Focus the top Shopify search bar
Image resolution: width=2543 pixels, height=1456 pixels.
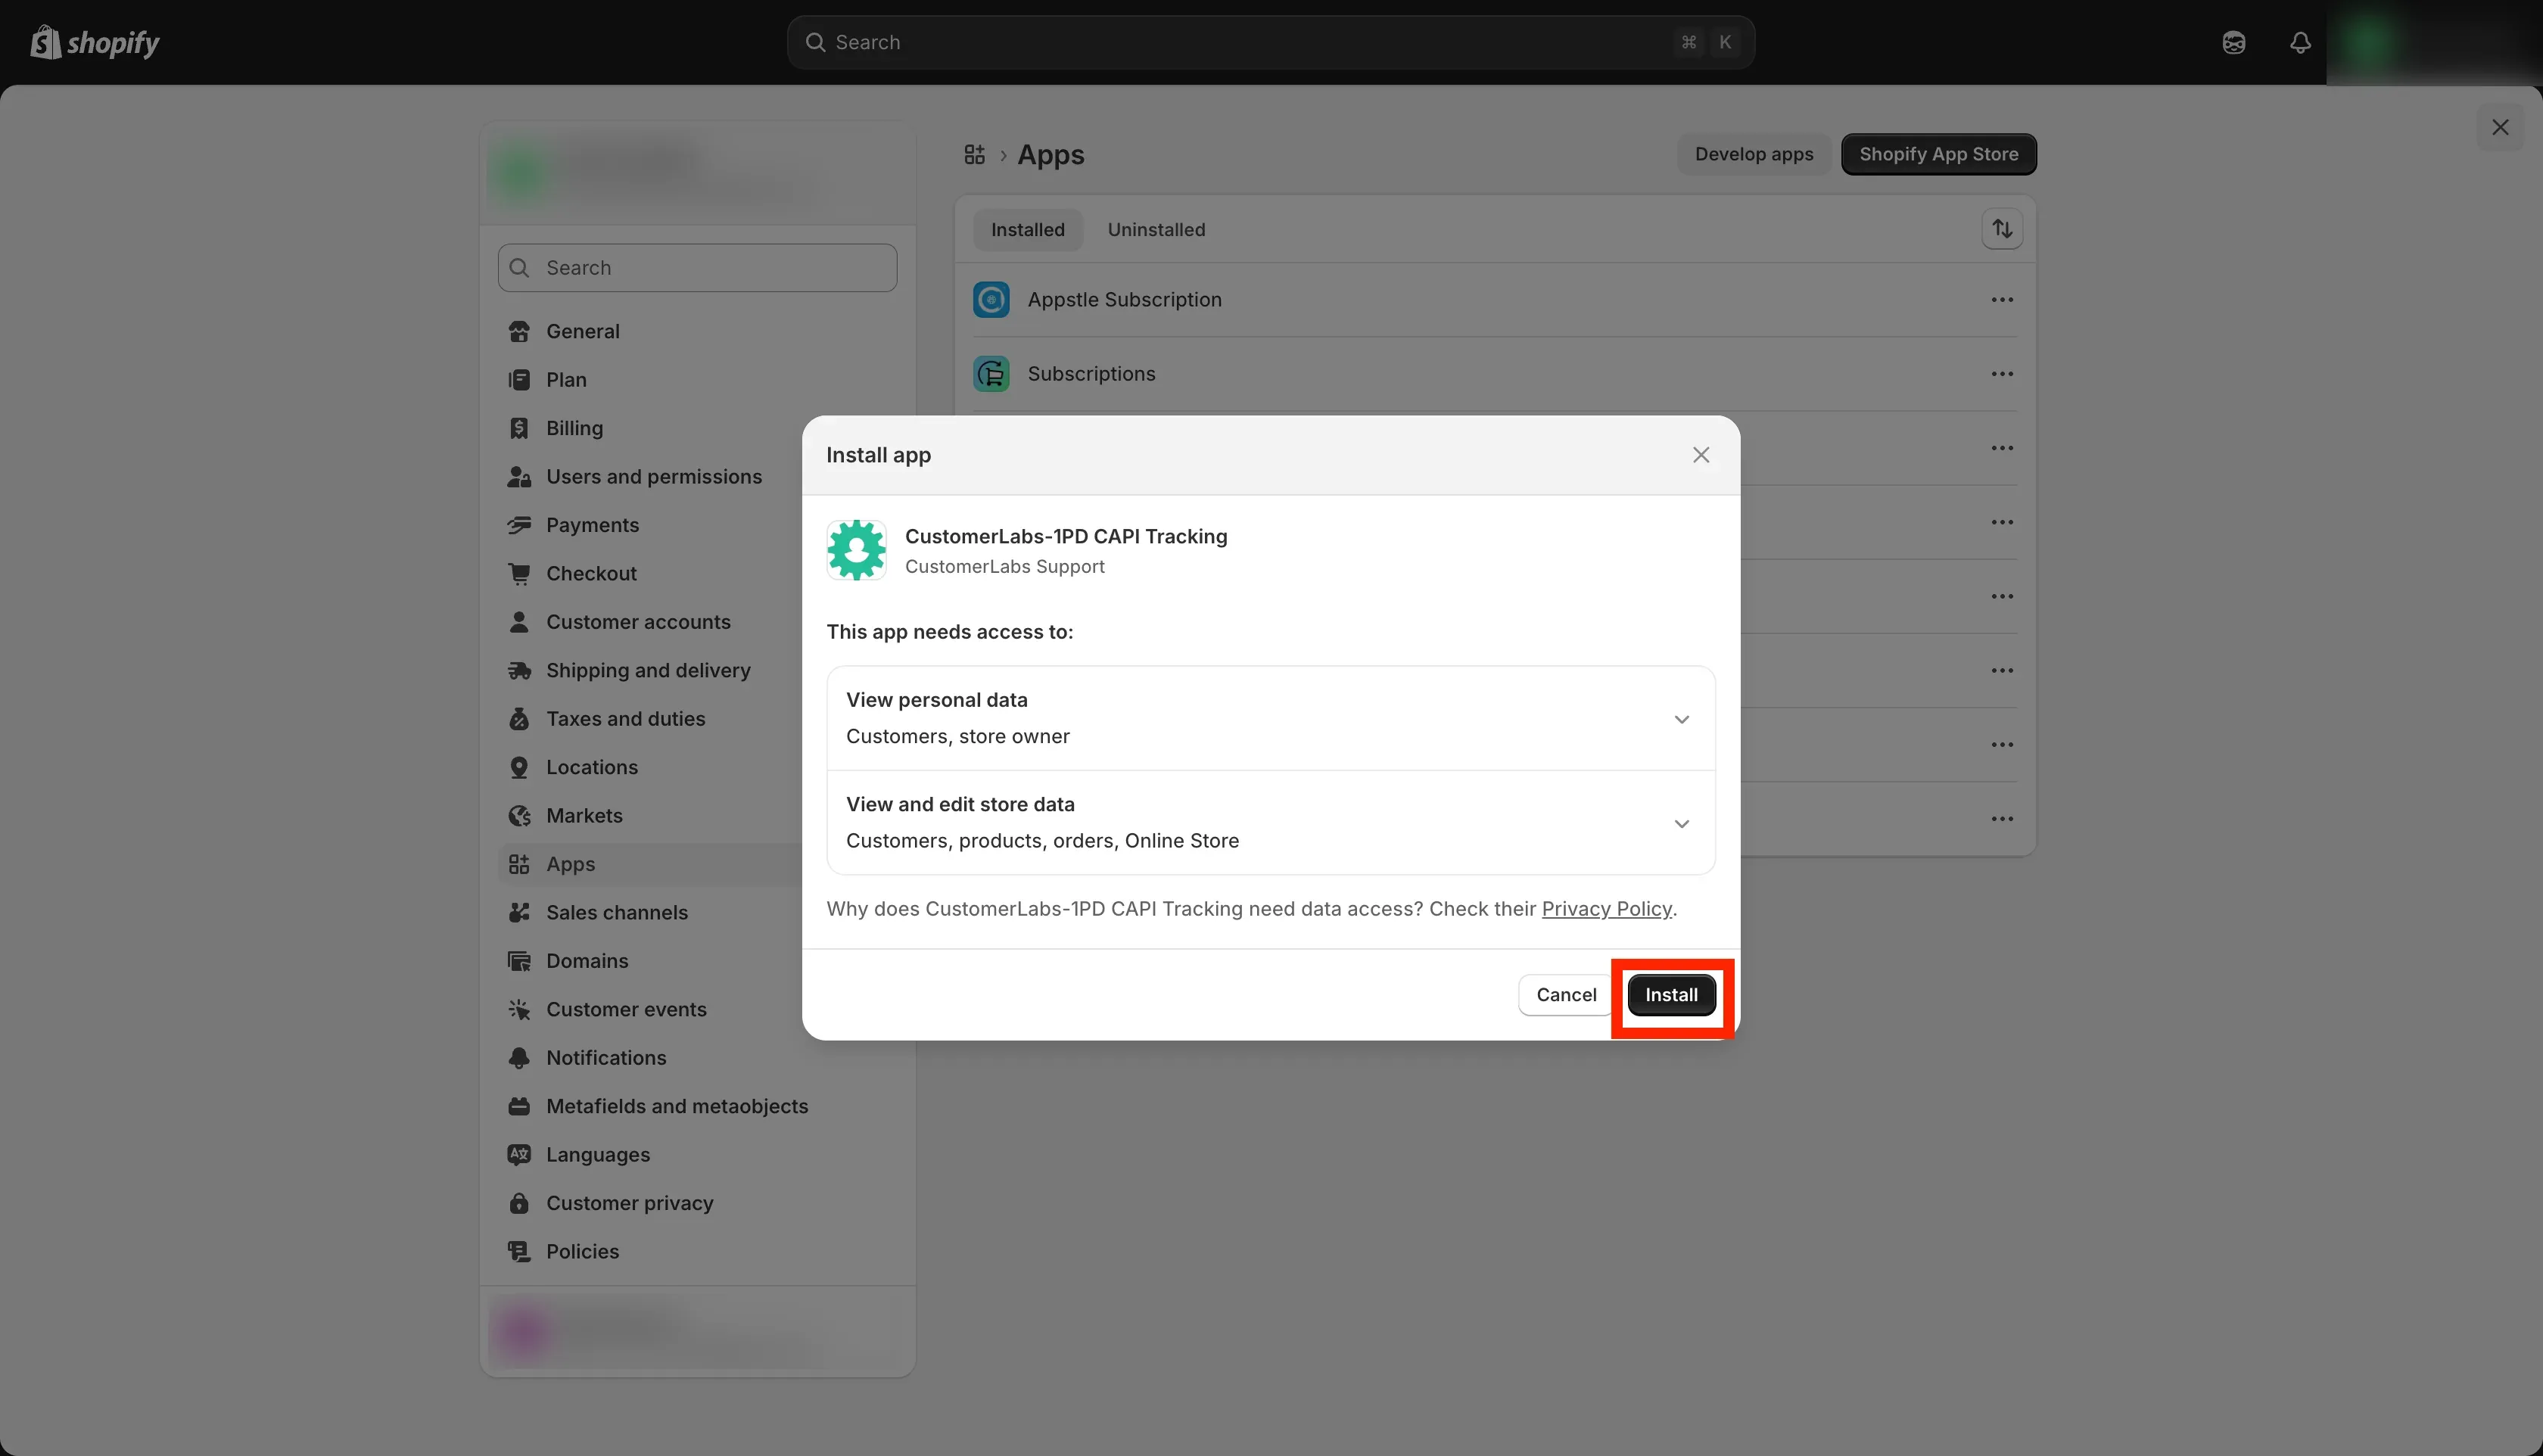(x=1270, y=42)
